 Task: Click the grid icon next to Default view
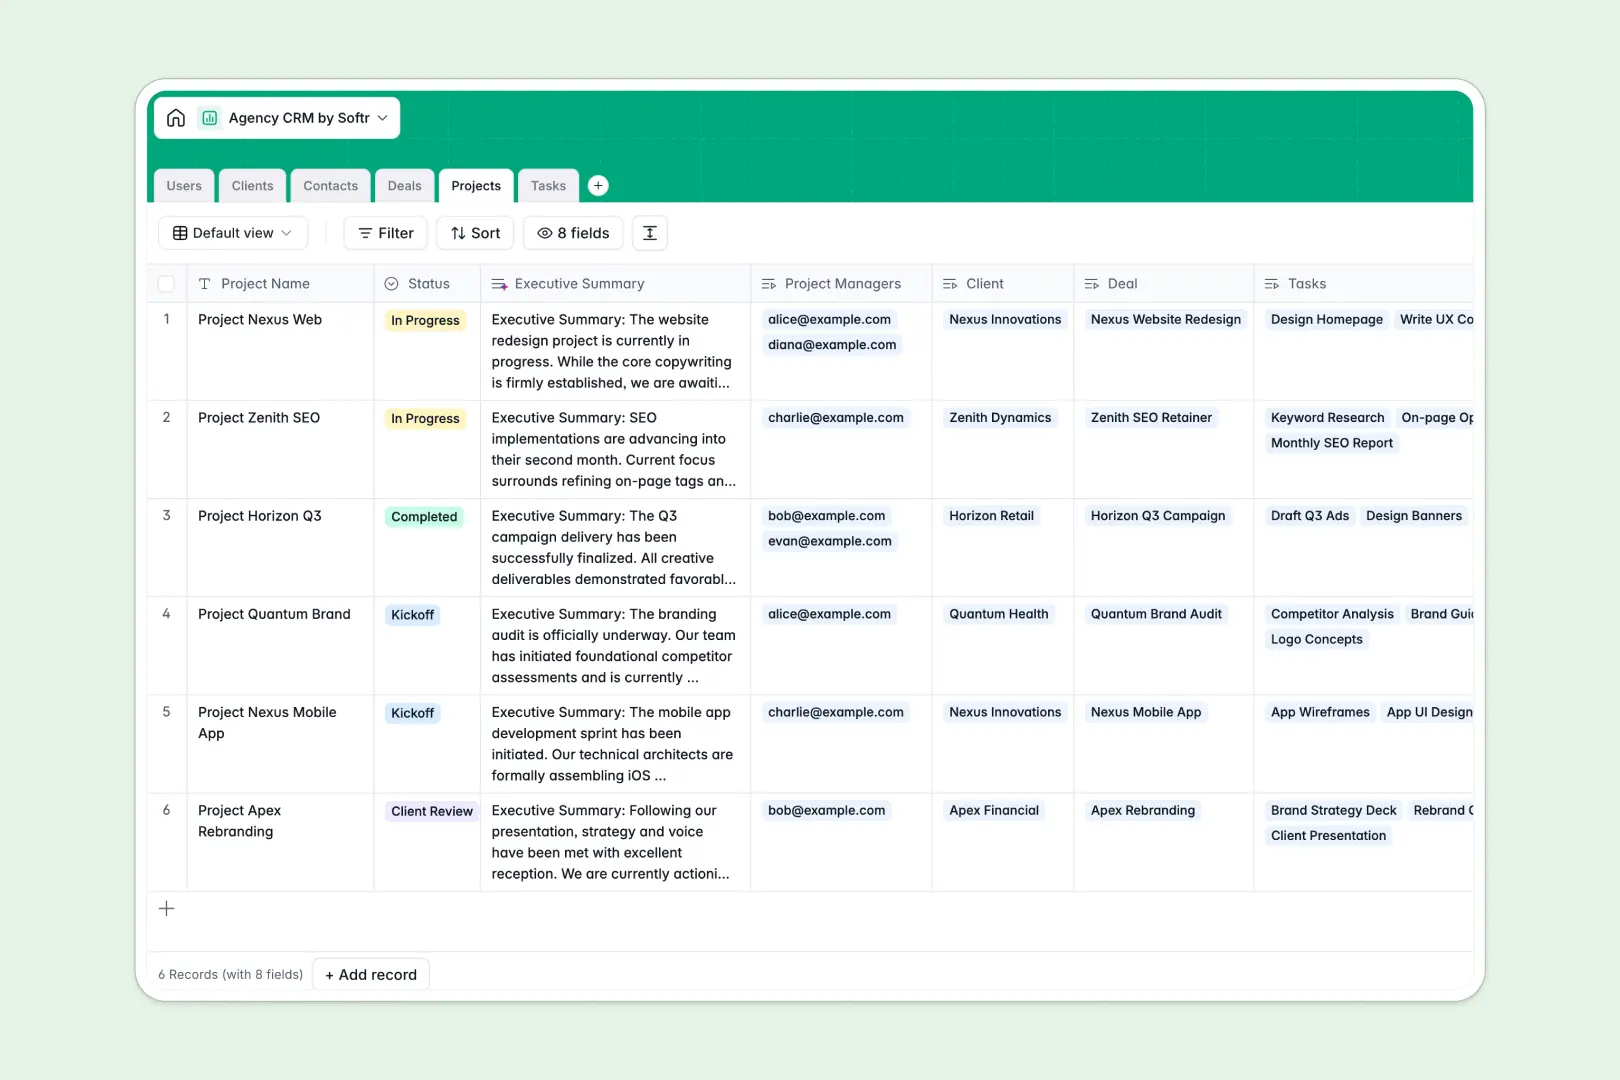[180, 233]
